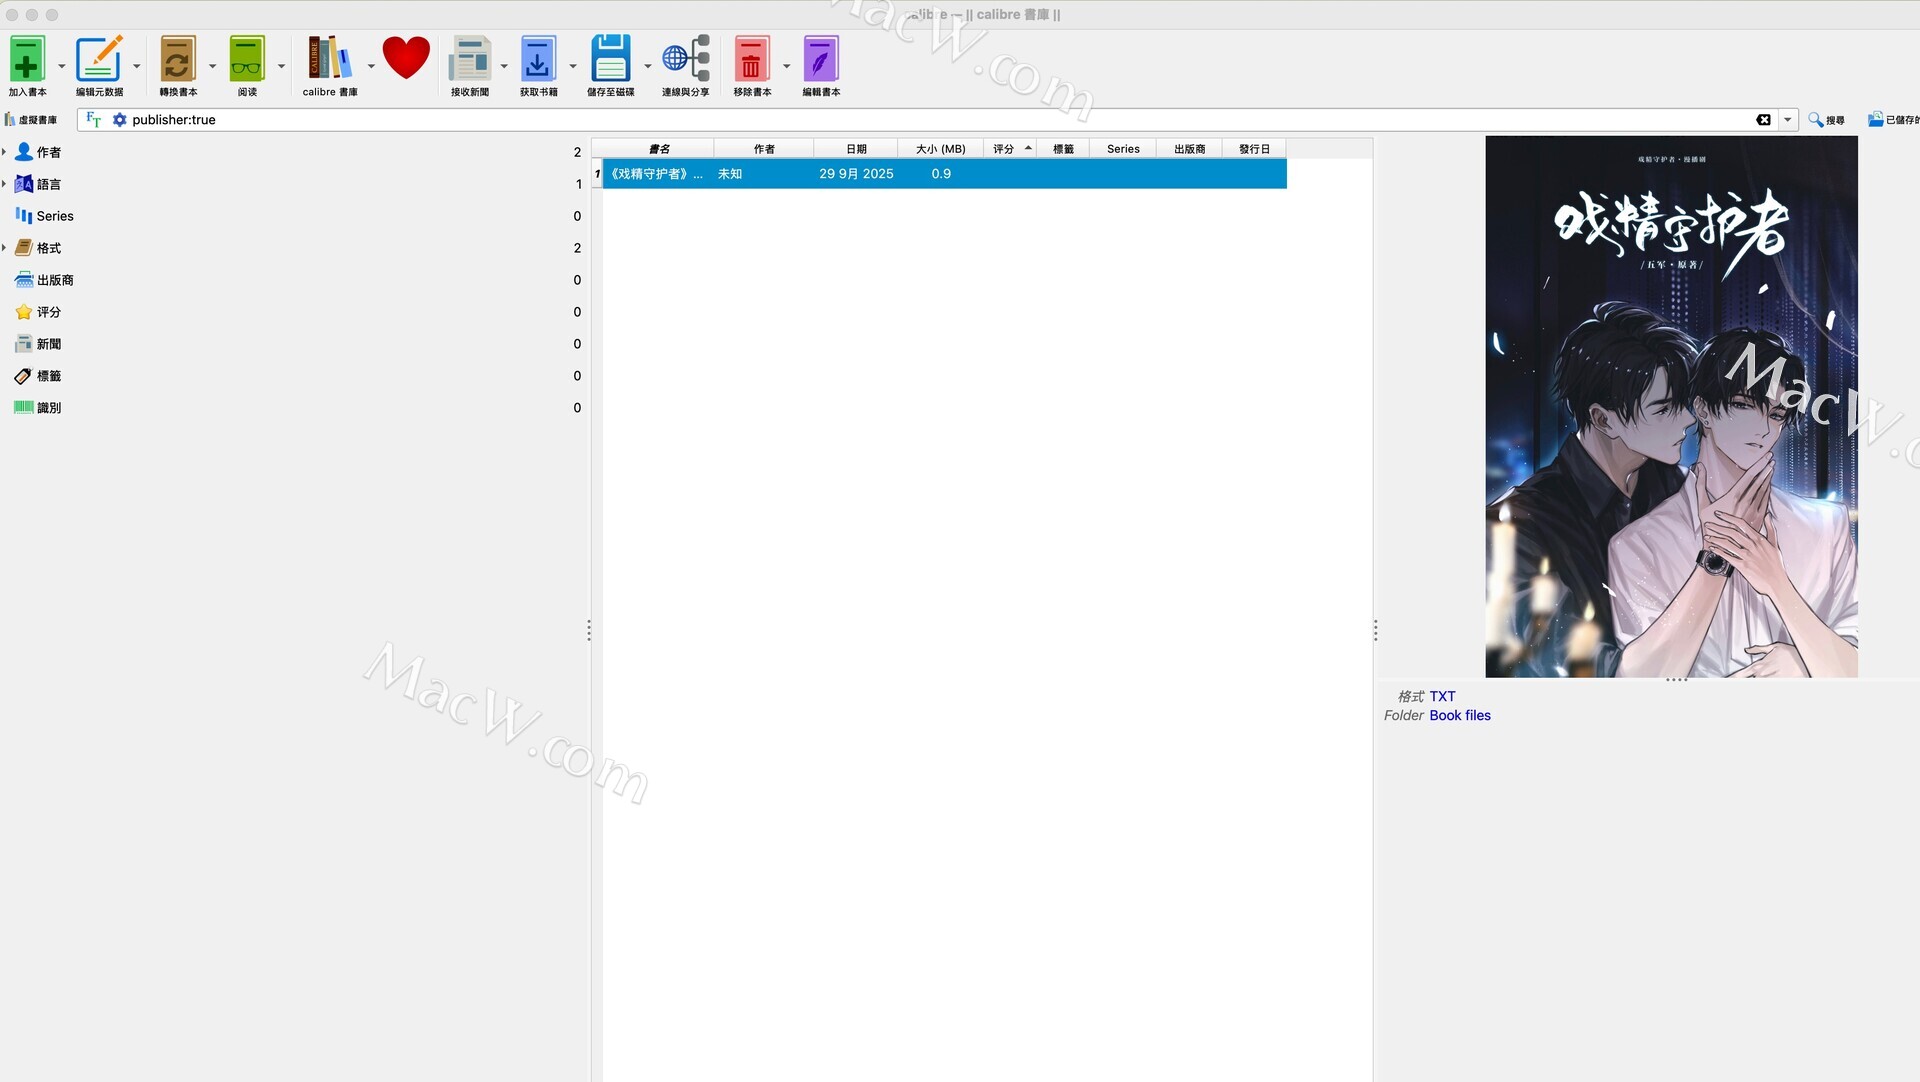Click the Remove books trash icon
Screen dimensions: 1920x1082
click(751, 60)
